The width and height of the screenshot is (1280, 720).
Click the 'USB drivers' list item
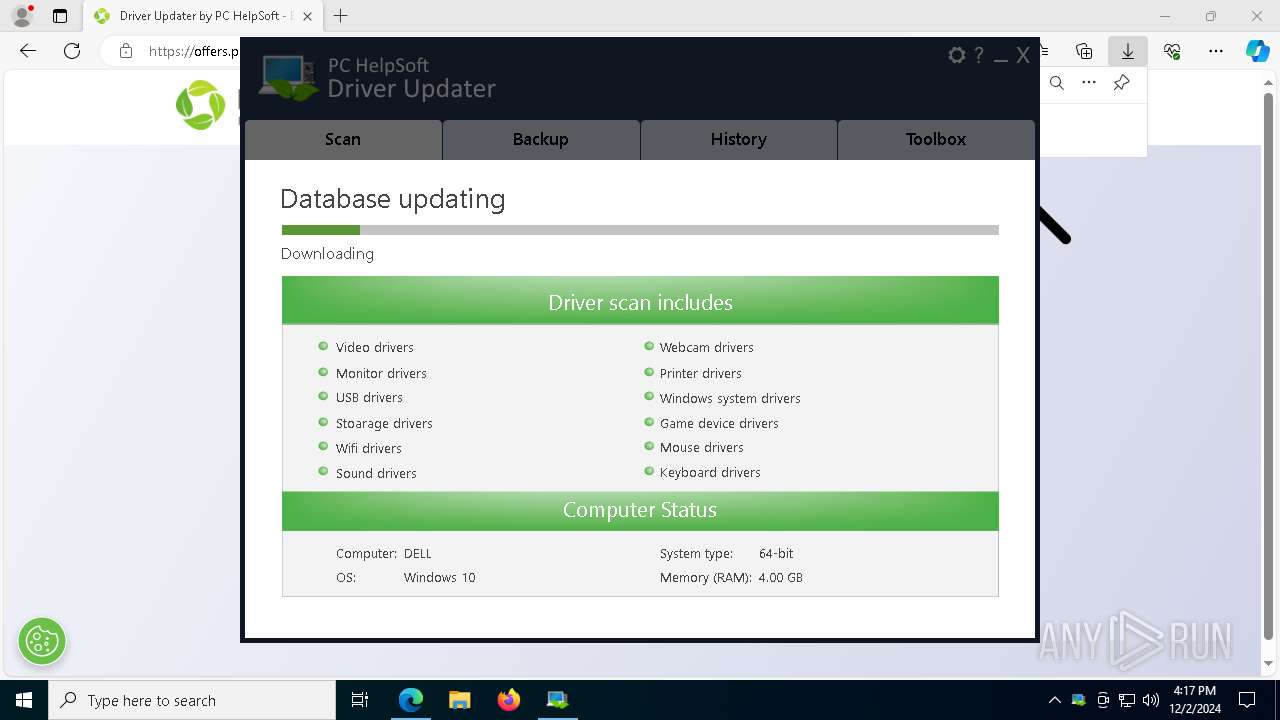[369, 397]
